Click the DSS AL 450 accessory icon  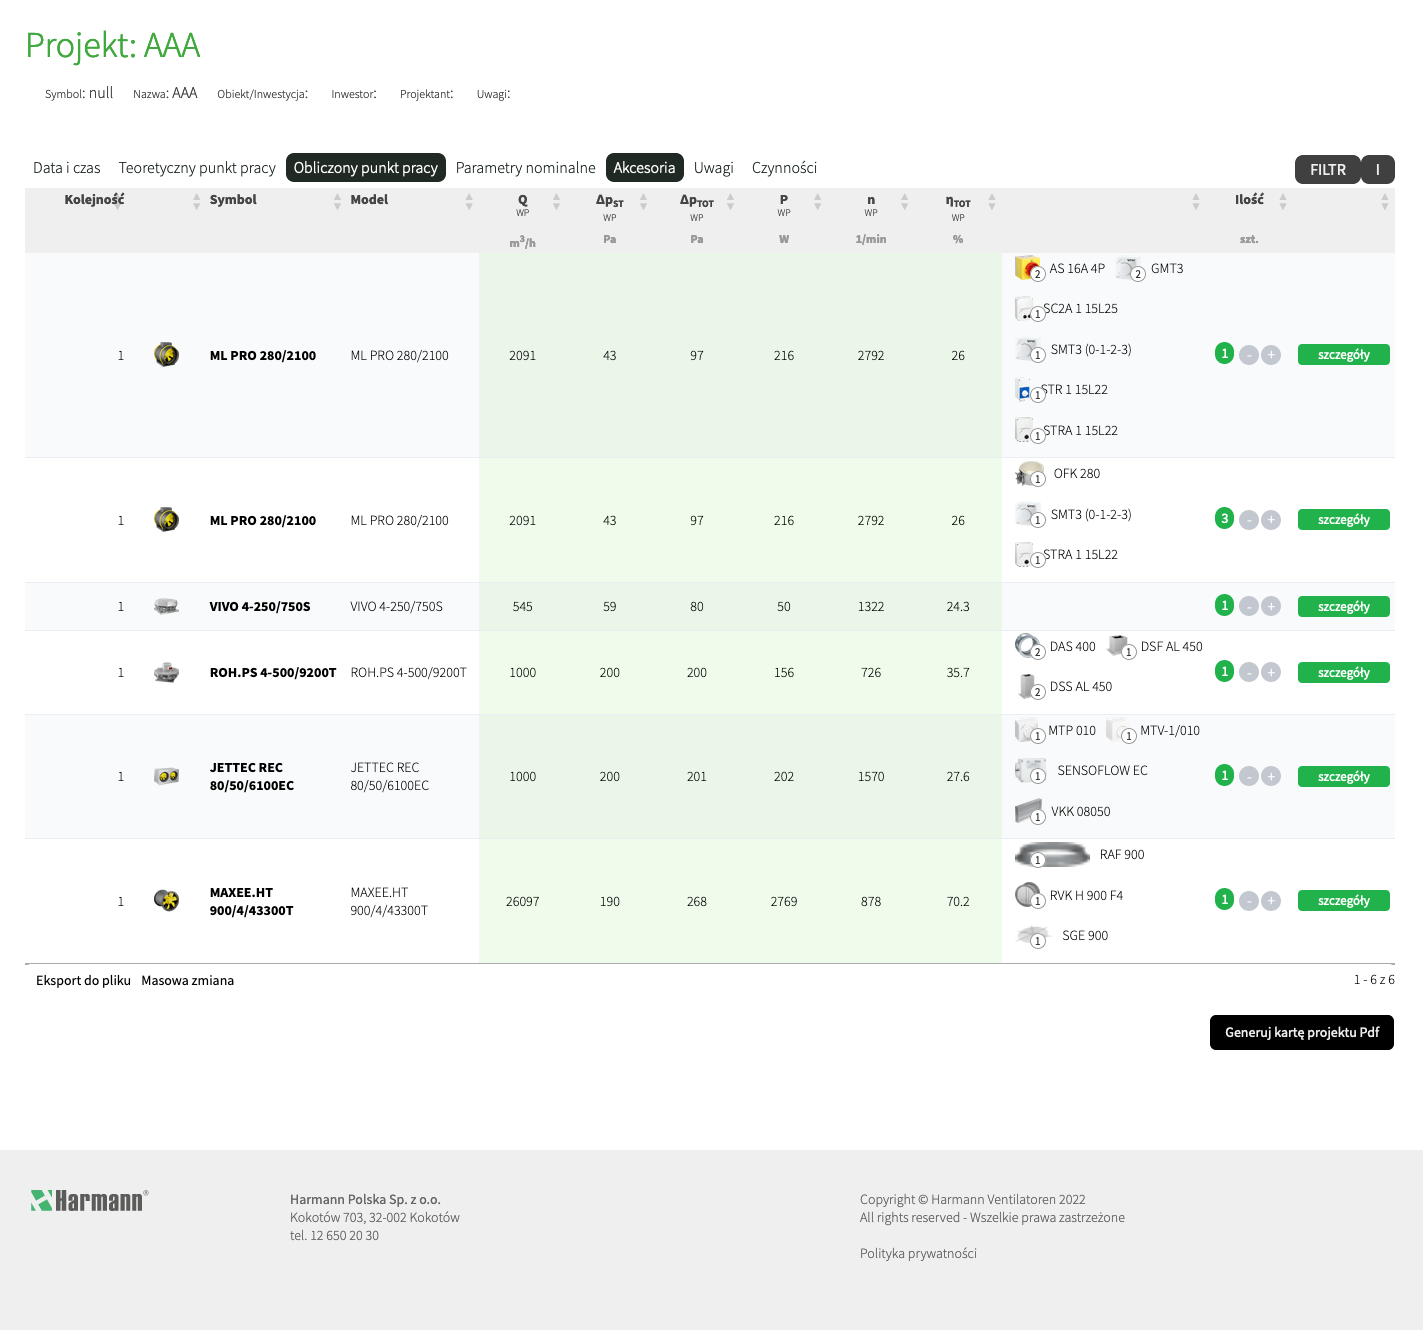click(x=1029, y=687)
